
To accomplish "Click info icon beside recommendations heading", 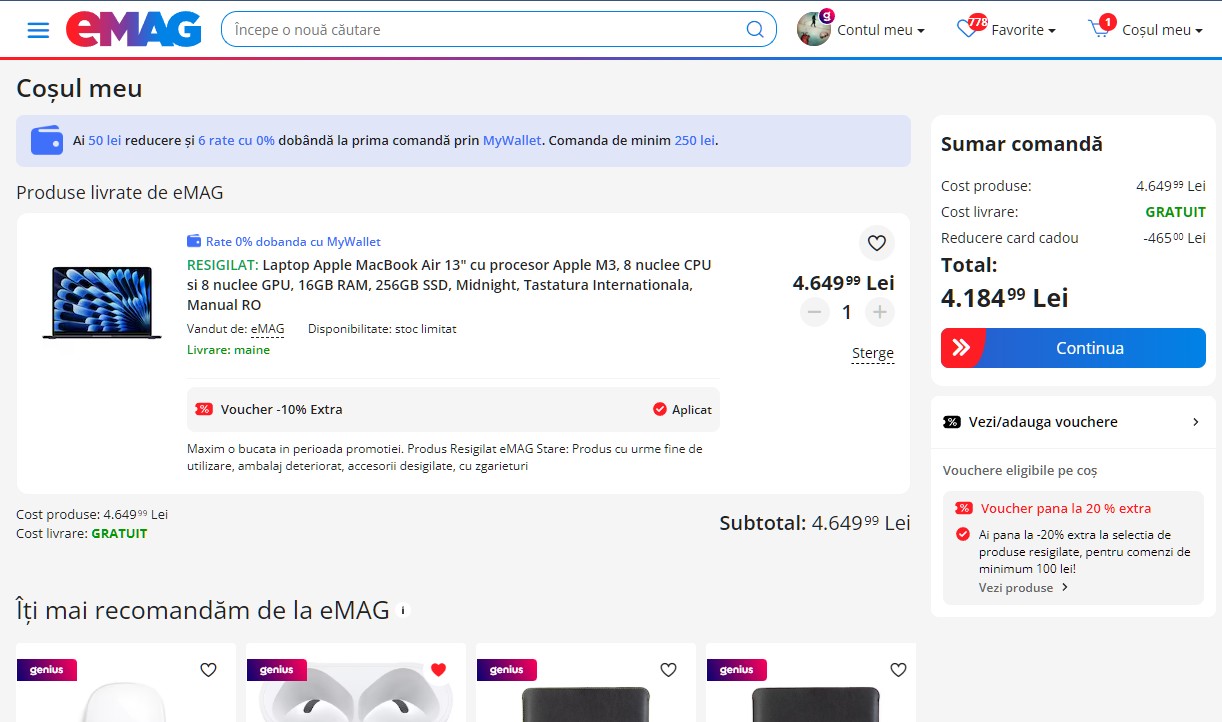I will pos(403,610).
